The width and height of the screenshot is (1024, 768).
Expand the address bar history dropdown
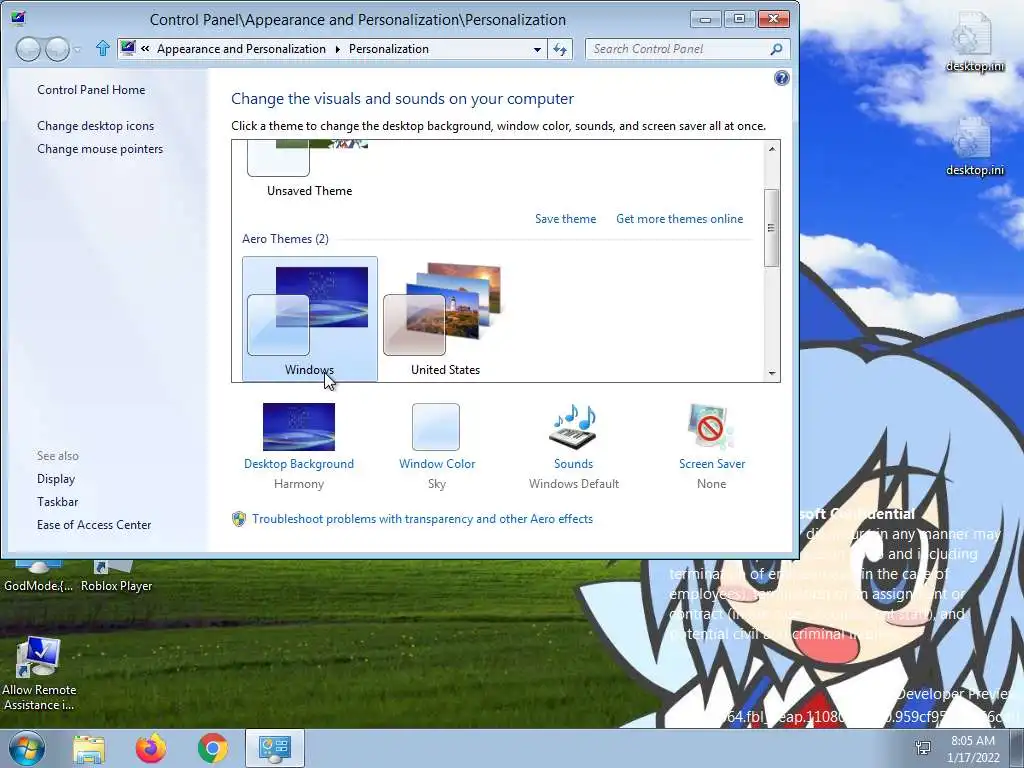[537, 50]
